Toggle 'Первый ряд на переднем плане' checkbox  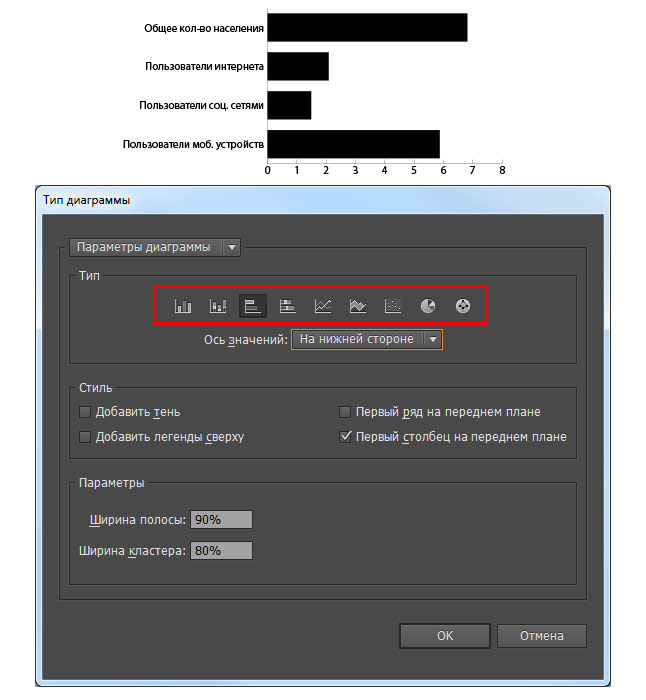(x=345, y=412)
